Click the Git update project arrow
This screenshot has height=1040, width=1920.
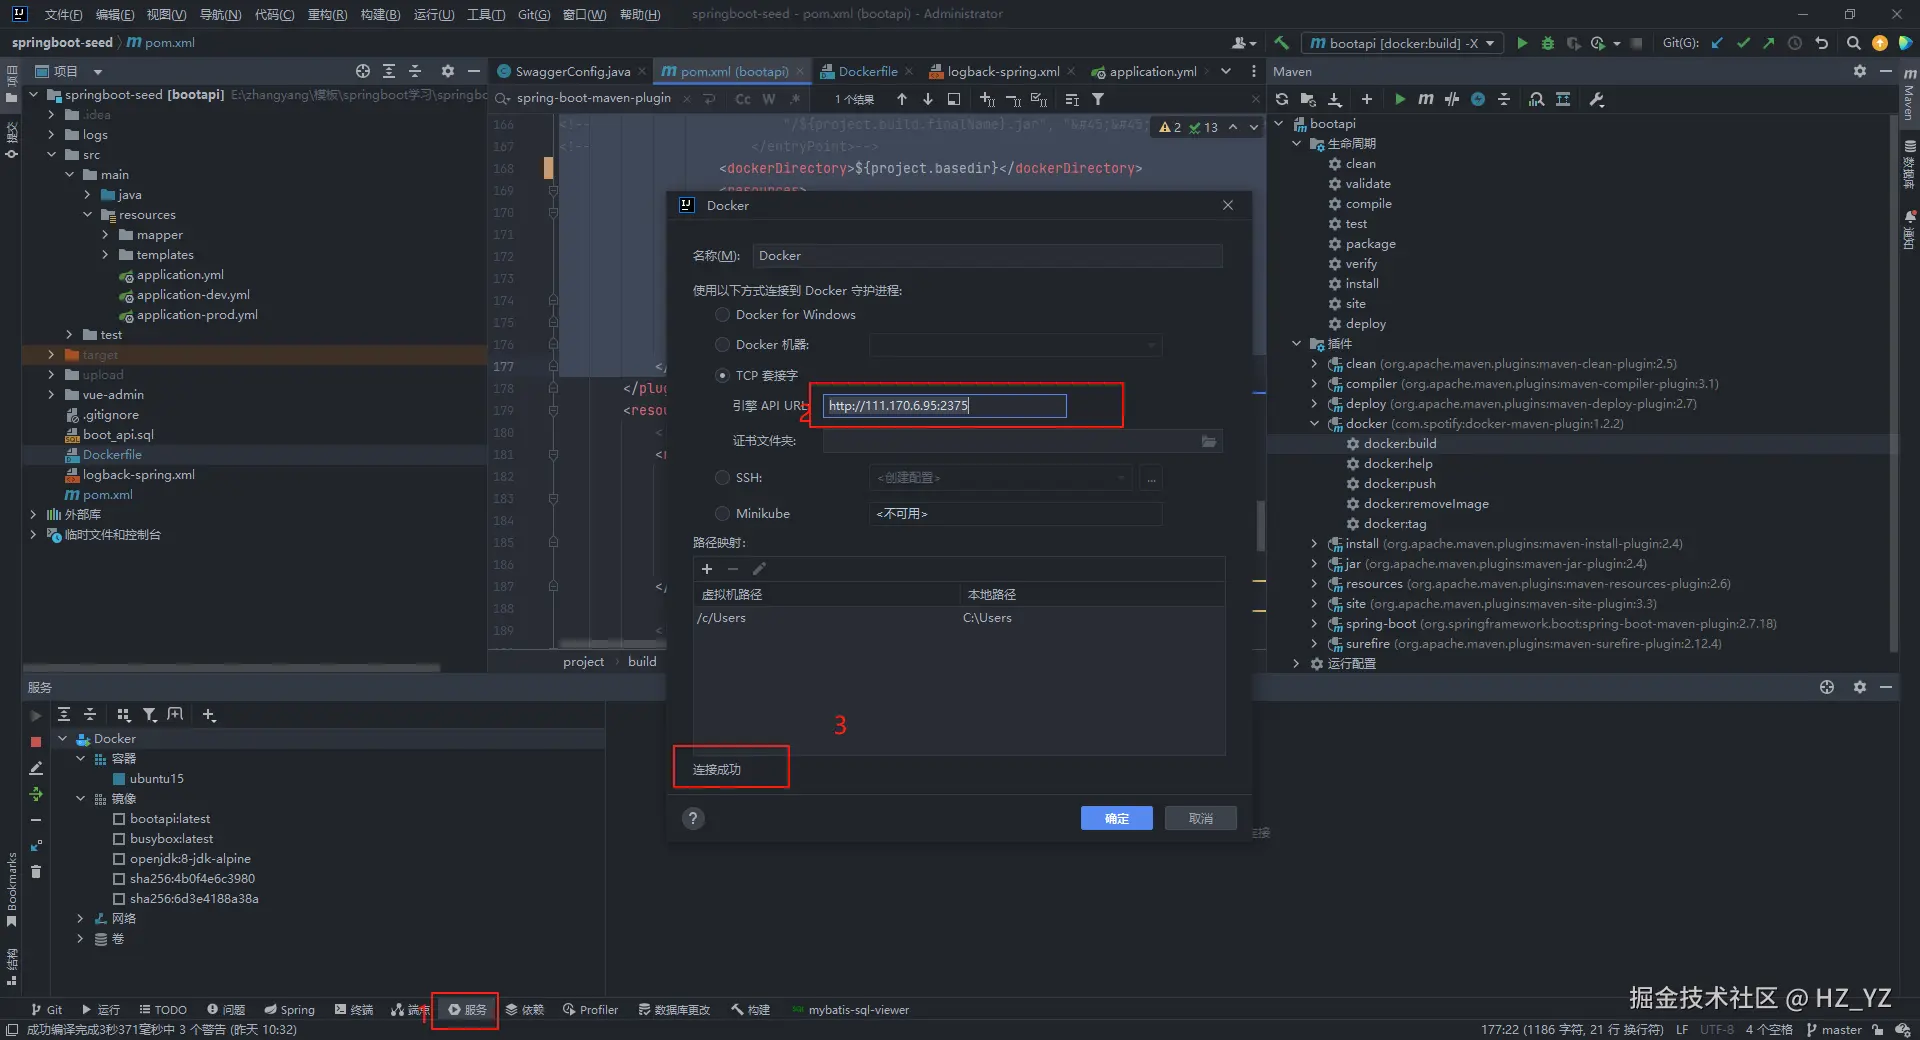1717,43
